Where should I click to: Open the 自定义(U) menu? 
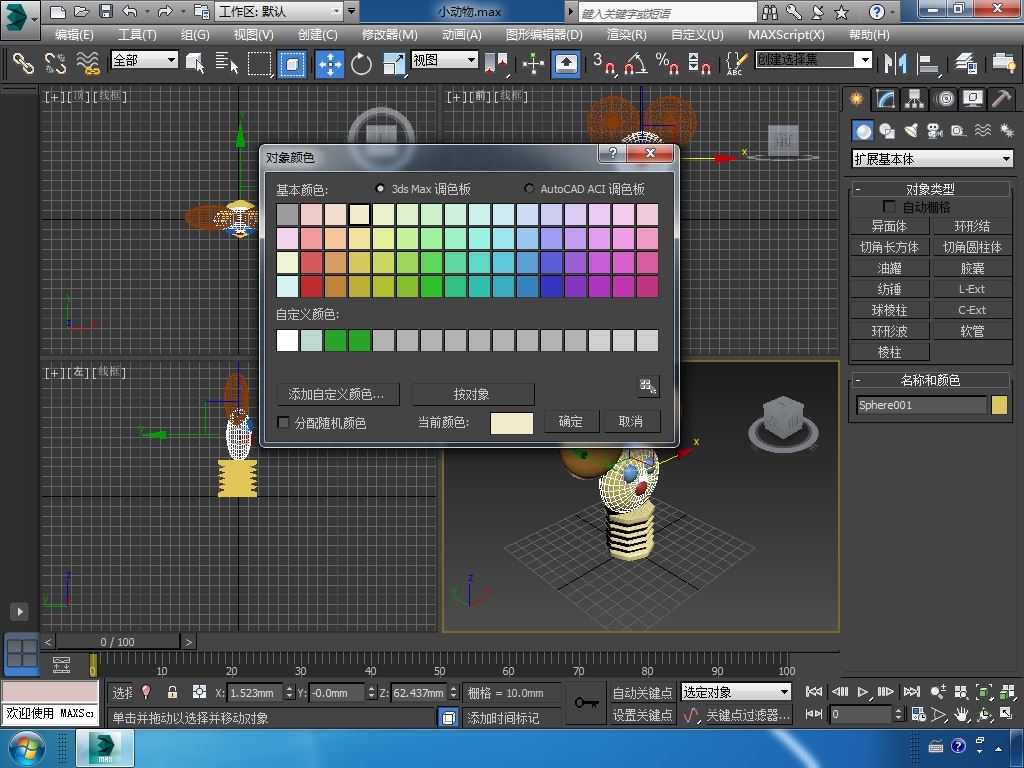(x=697, y=35)
